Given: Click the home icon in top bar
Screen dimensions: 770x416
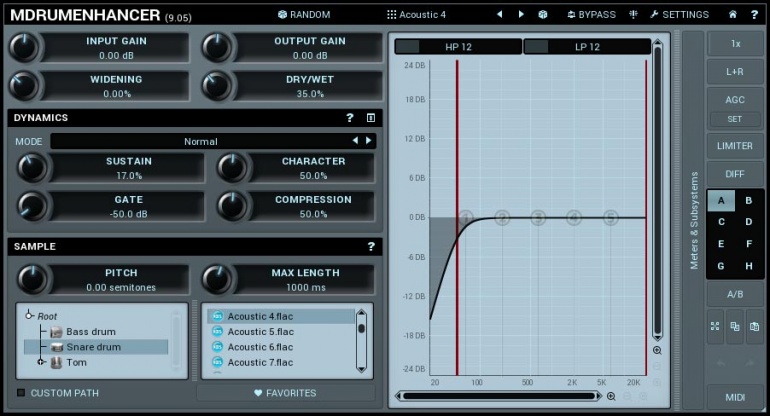Looking at the screenshot, I should pos(733,14).
